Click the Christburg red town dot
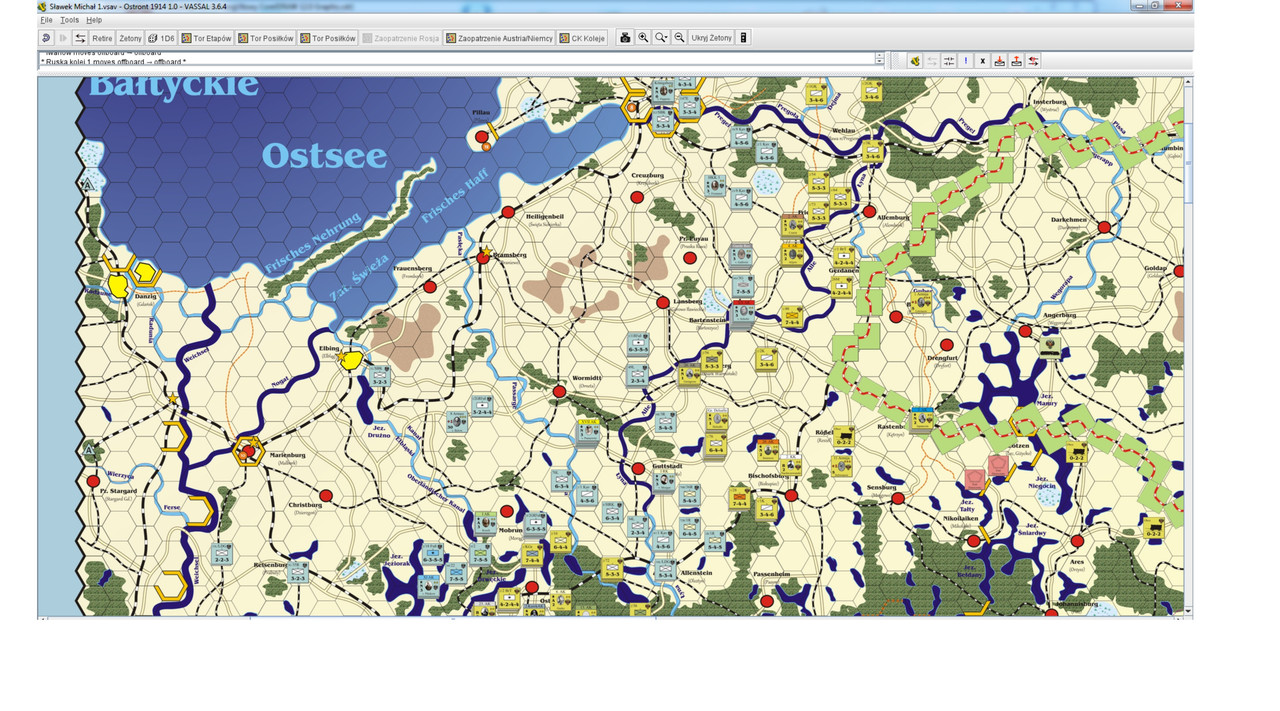The height and width of the screenshot is (711, 1280). pyautogui.click(x=325, y=495)
